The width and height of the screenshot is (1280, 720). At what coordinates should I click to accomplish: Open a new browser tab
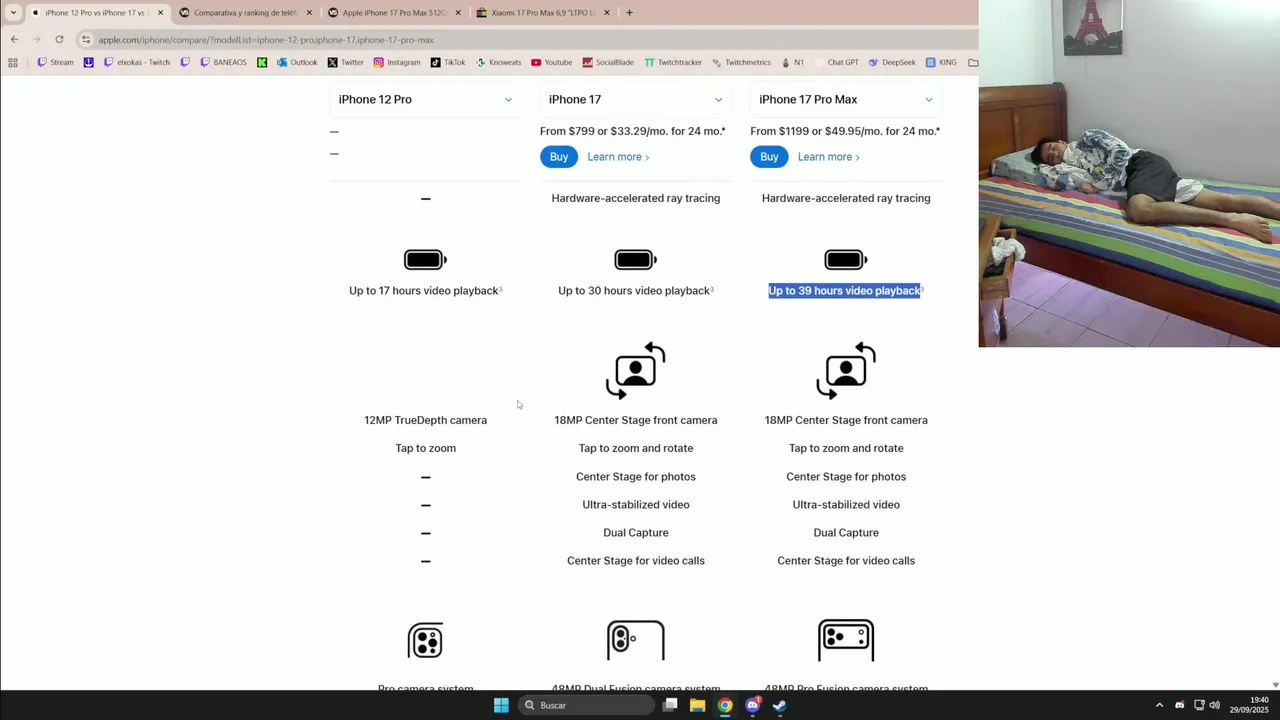(629, 13)
